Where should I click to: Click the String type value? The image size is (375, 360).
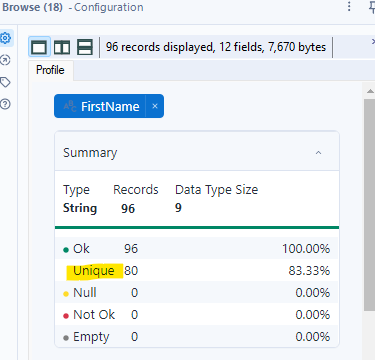click(x=80, y=208)
